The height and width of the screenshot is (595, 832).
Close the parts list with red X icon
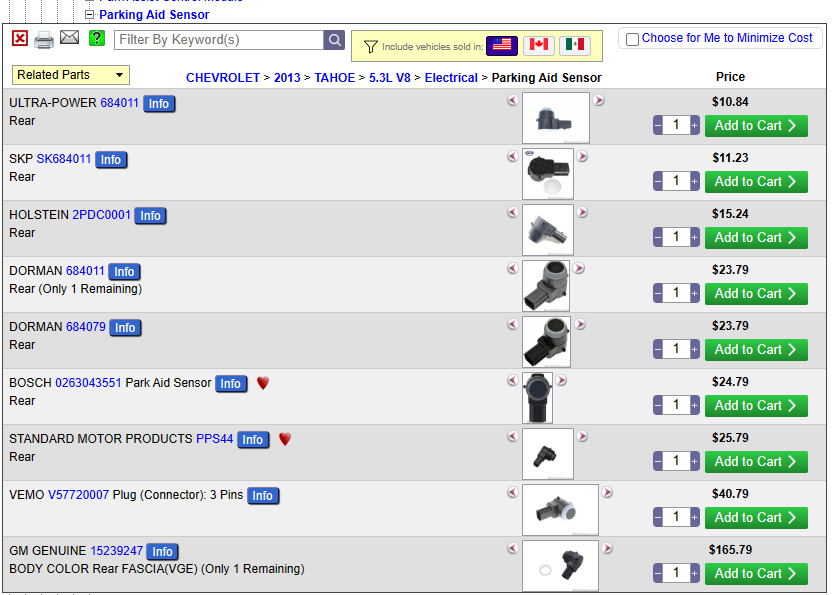20,38
